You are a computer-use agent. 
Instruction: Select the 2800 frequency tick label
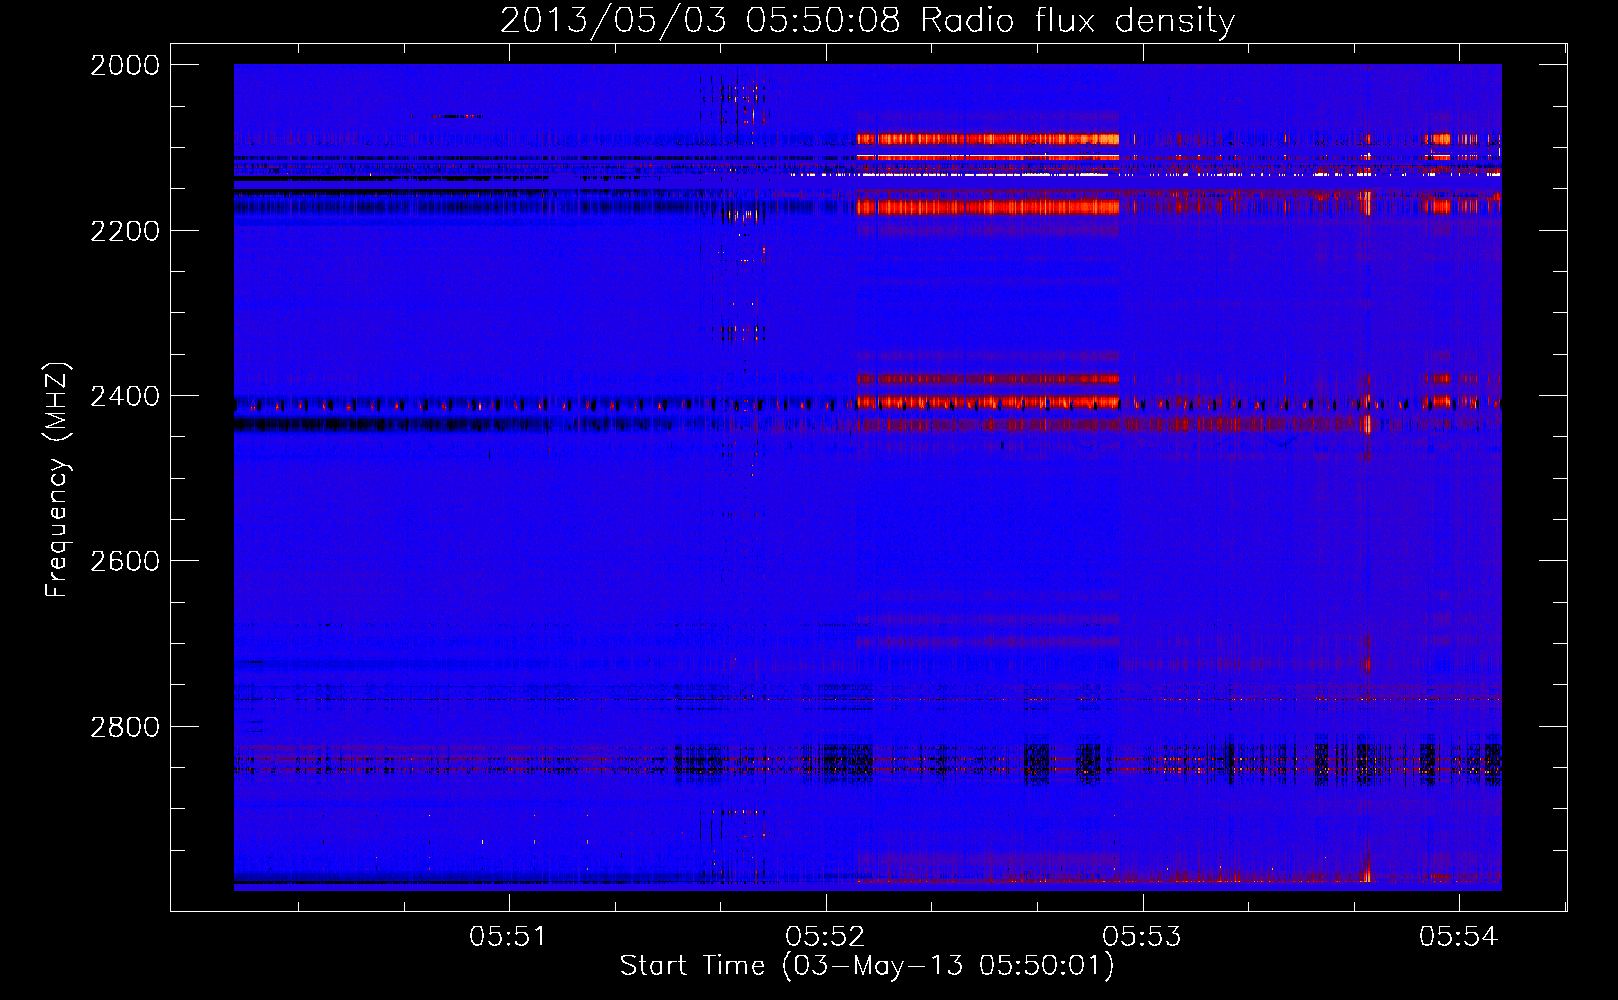click(125, 727)
